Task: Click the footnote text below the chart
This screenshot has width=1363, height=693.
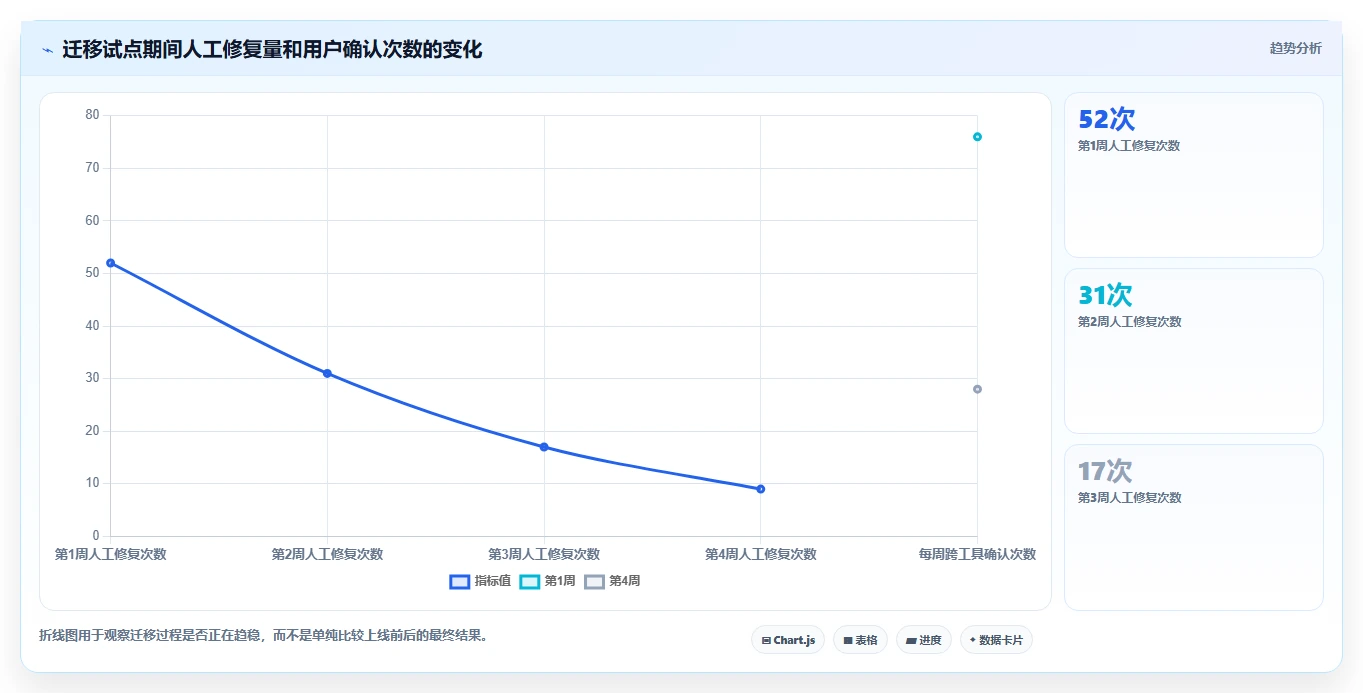Action: [263, 635]
